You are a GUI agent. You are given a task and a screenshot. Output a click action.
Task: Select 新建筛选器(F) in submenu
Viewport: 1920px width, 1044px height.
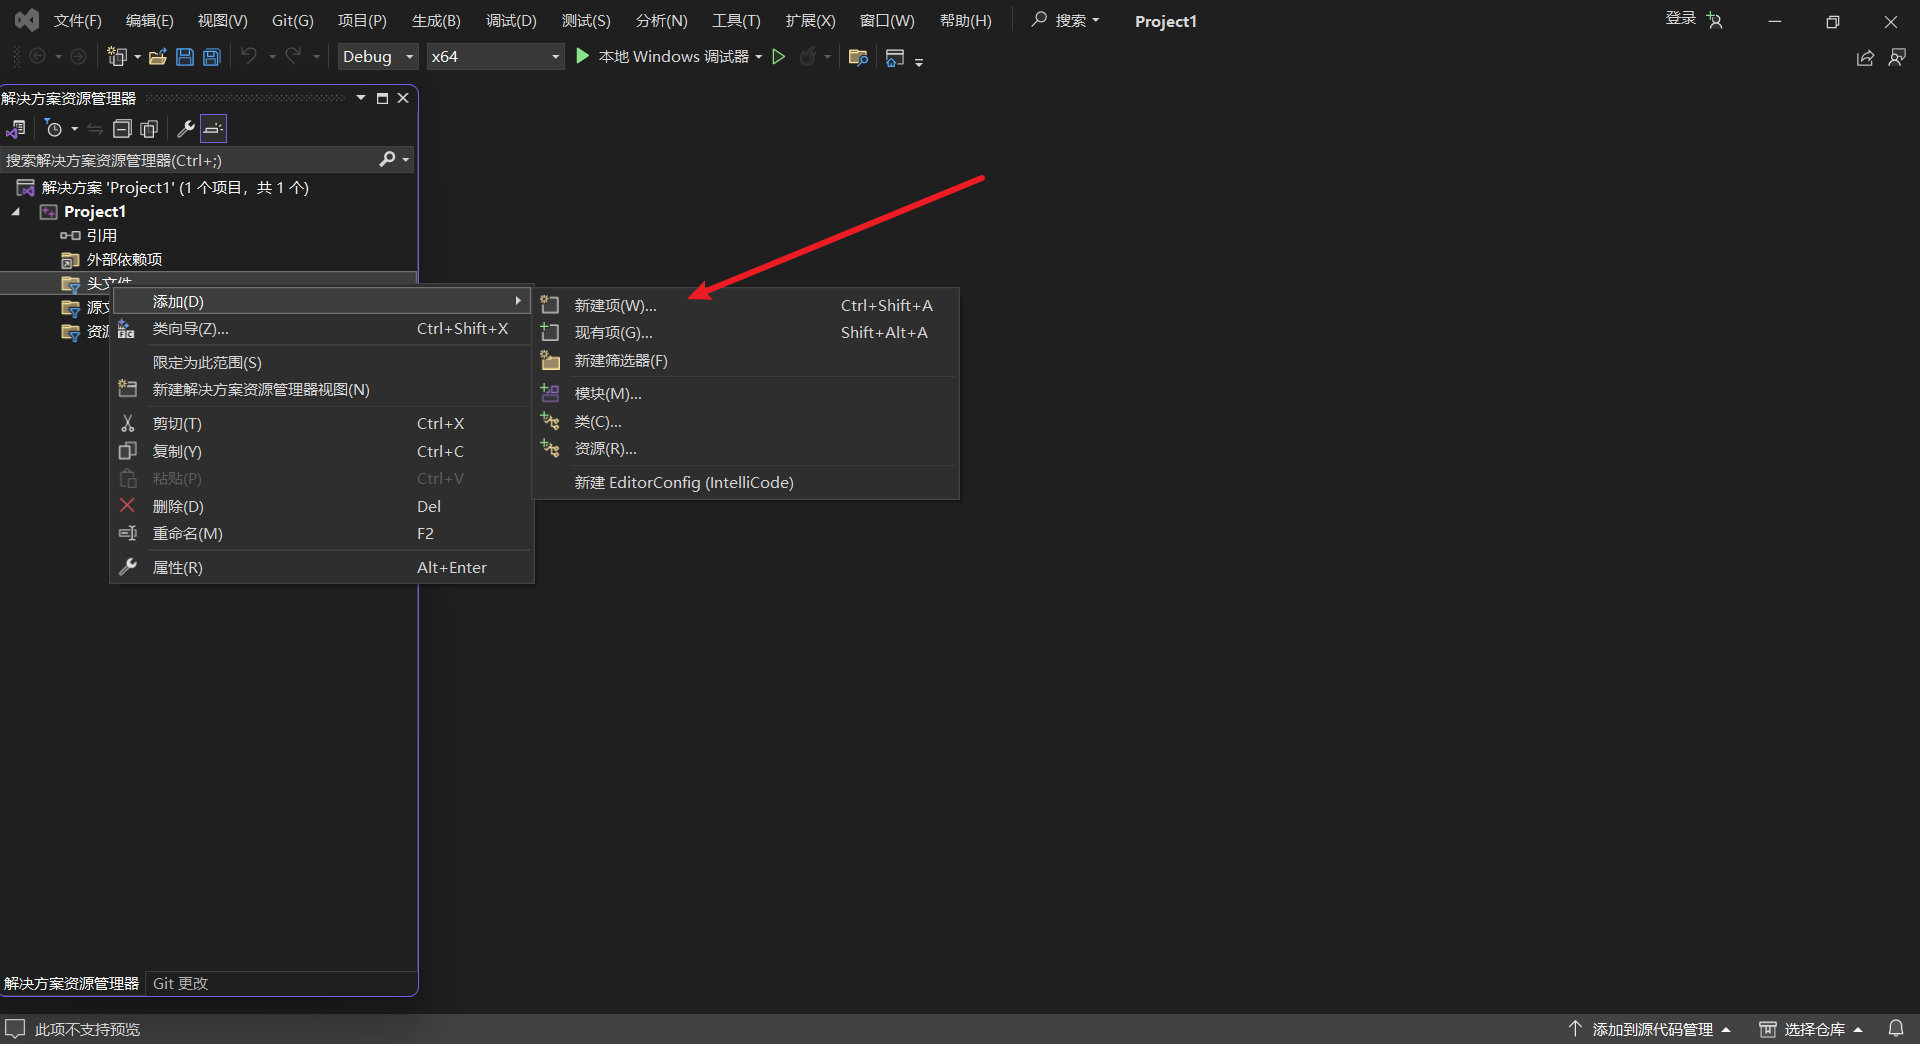[x=746, y=361]
